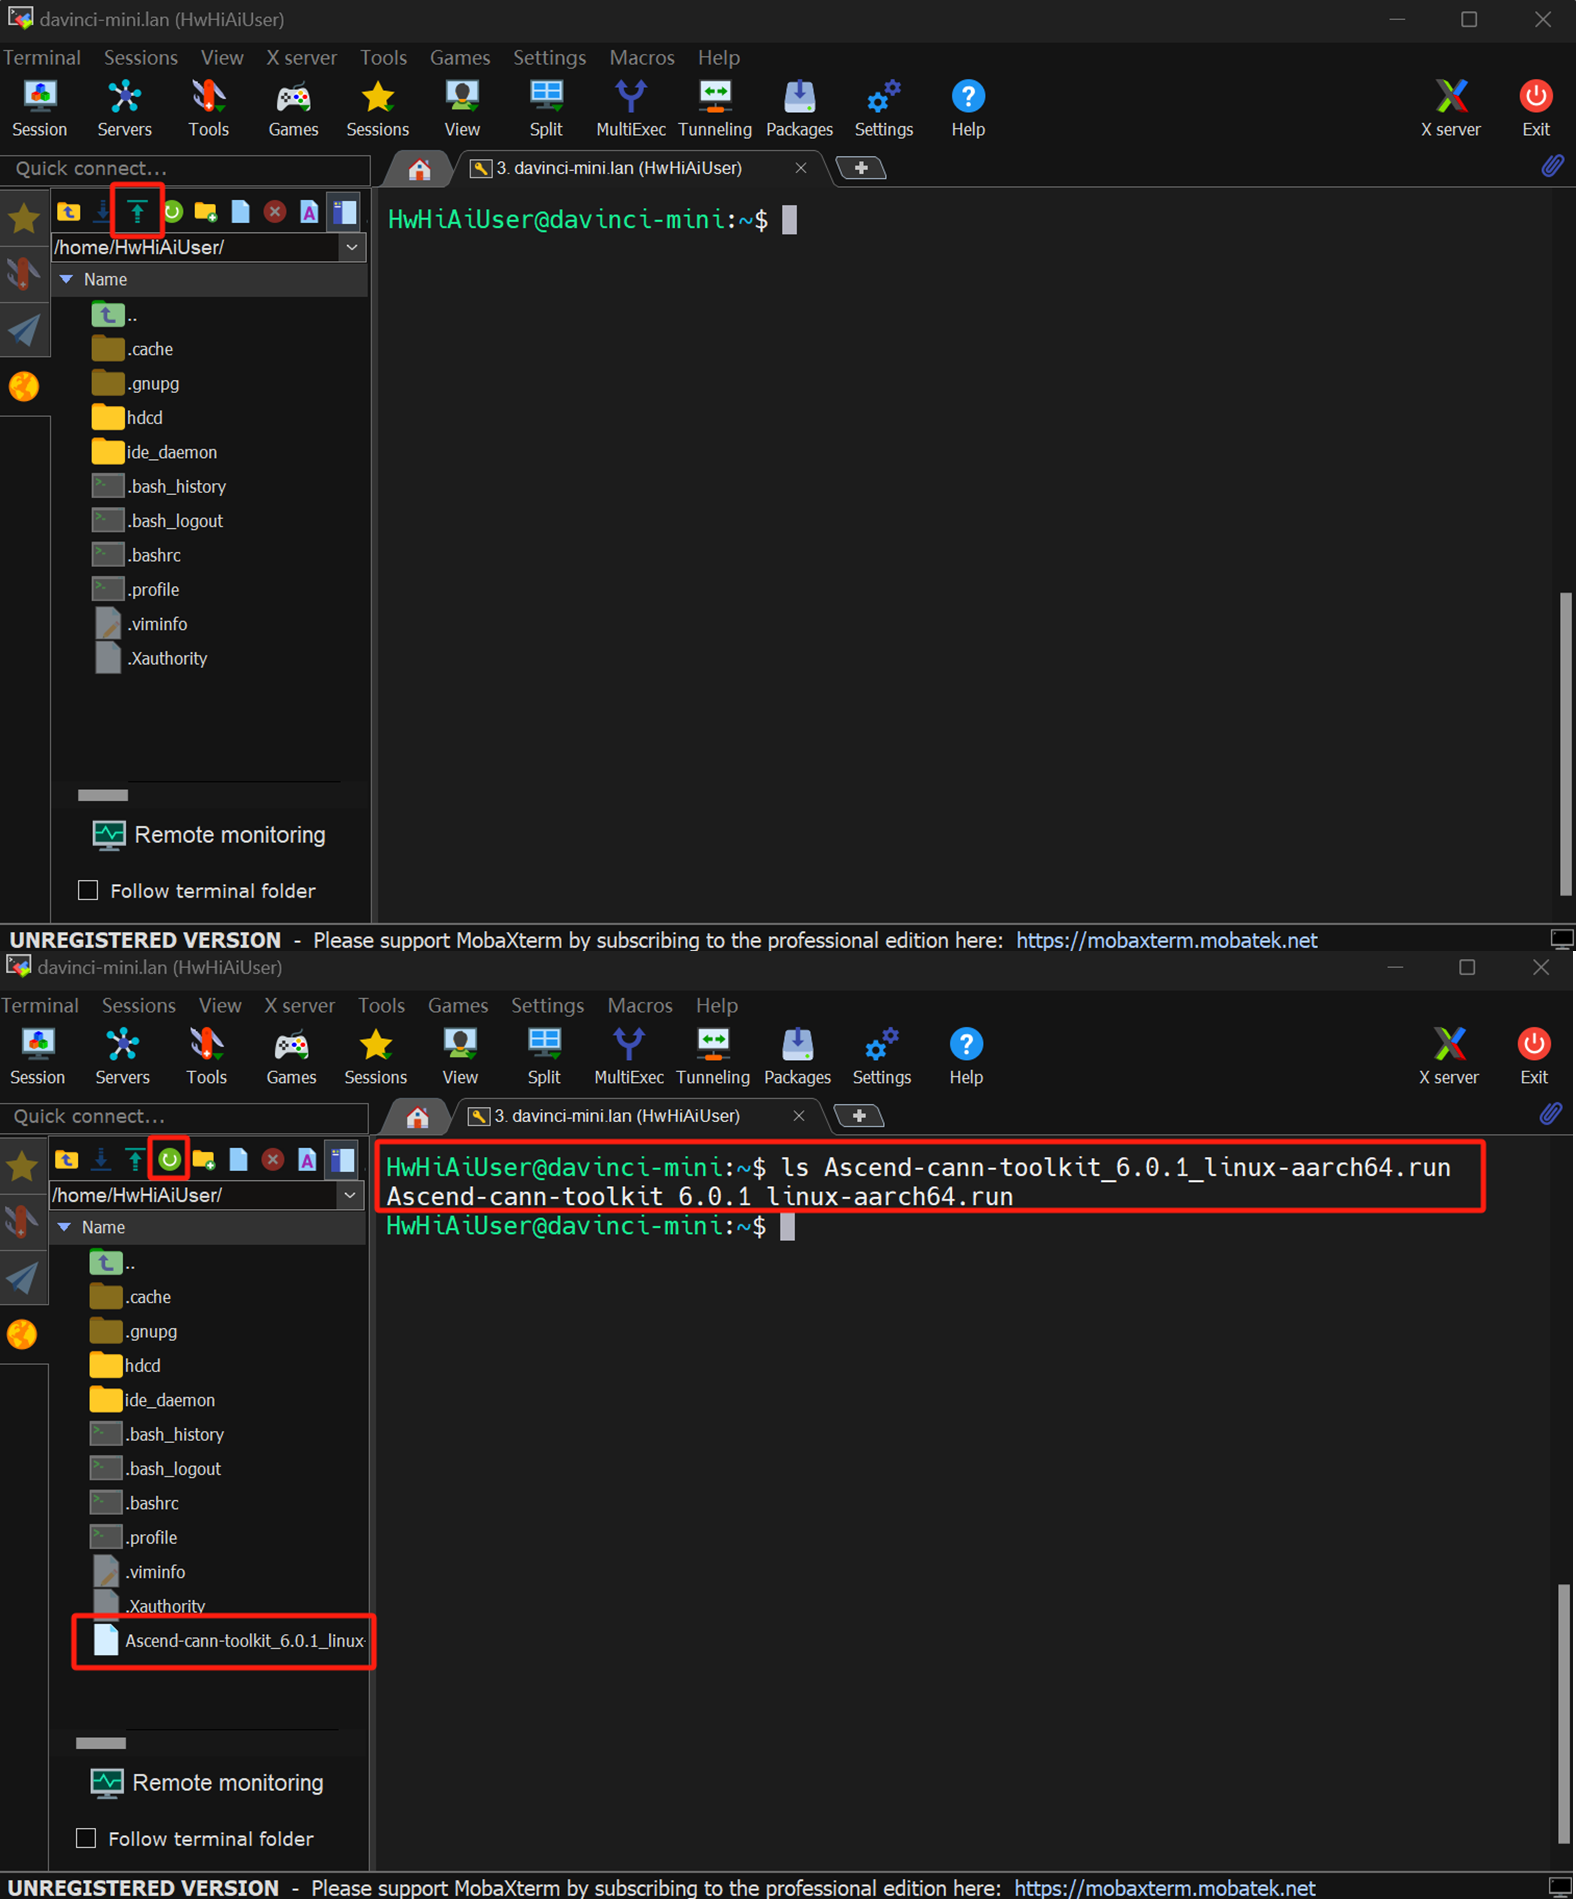Image resolution: width=1576 pixels, height=1899 pixels.
Task: Tick Follow terminal folder checkbox in lower window
Action: [86, 1838]
